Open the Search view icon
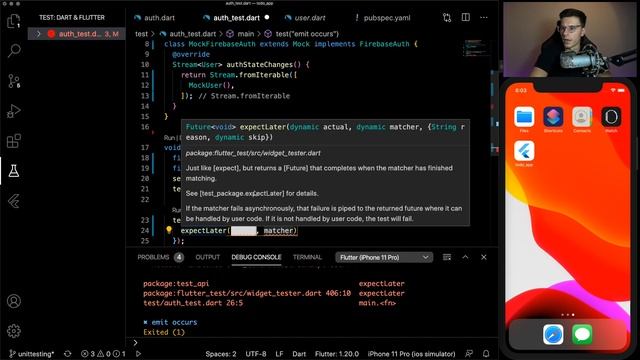Image resolution: width=640 pixels, height=360 pixels. tap(14, 51)
